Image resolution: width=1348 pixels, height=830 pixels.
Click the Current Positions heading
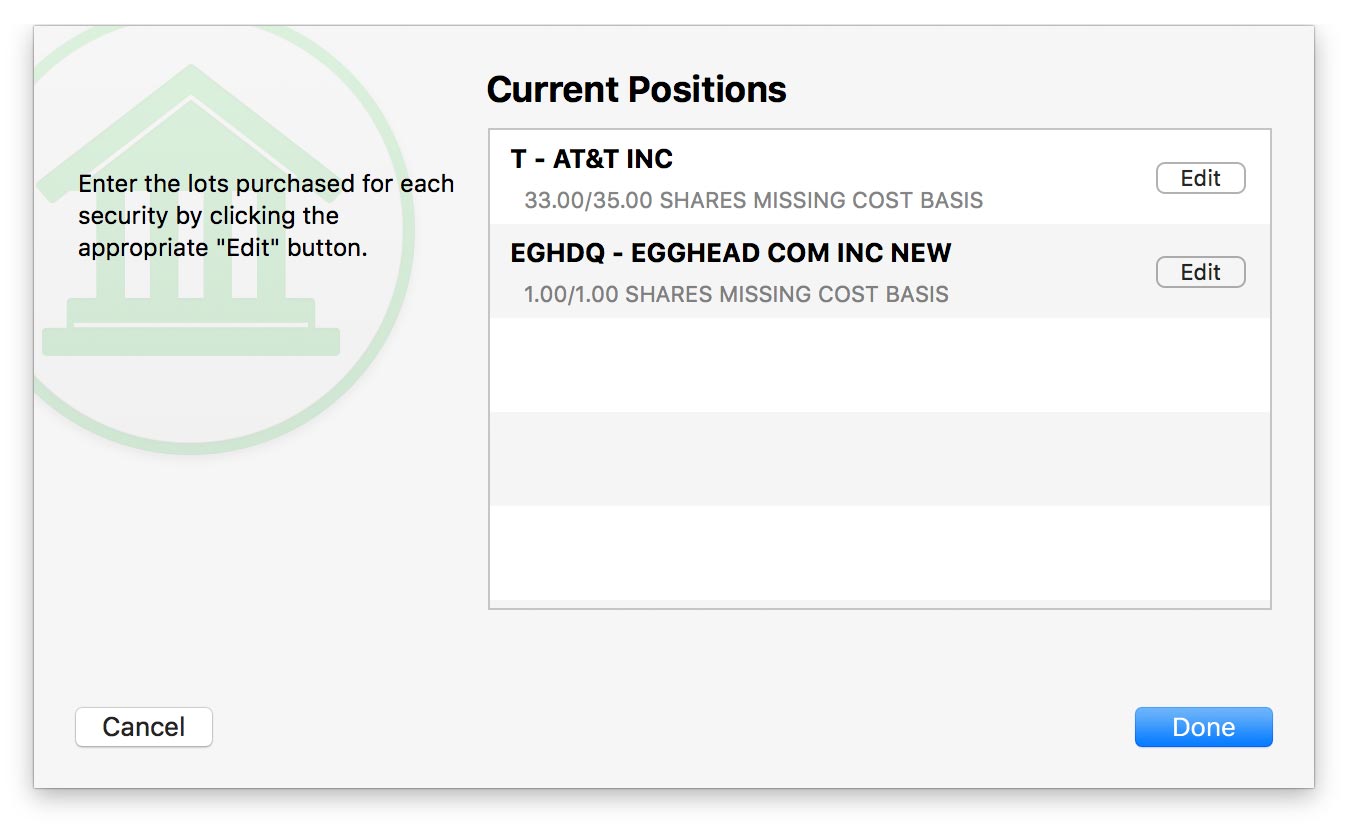tap(636, 90)
